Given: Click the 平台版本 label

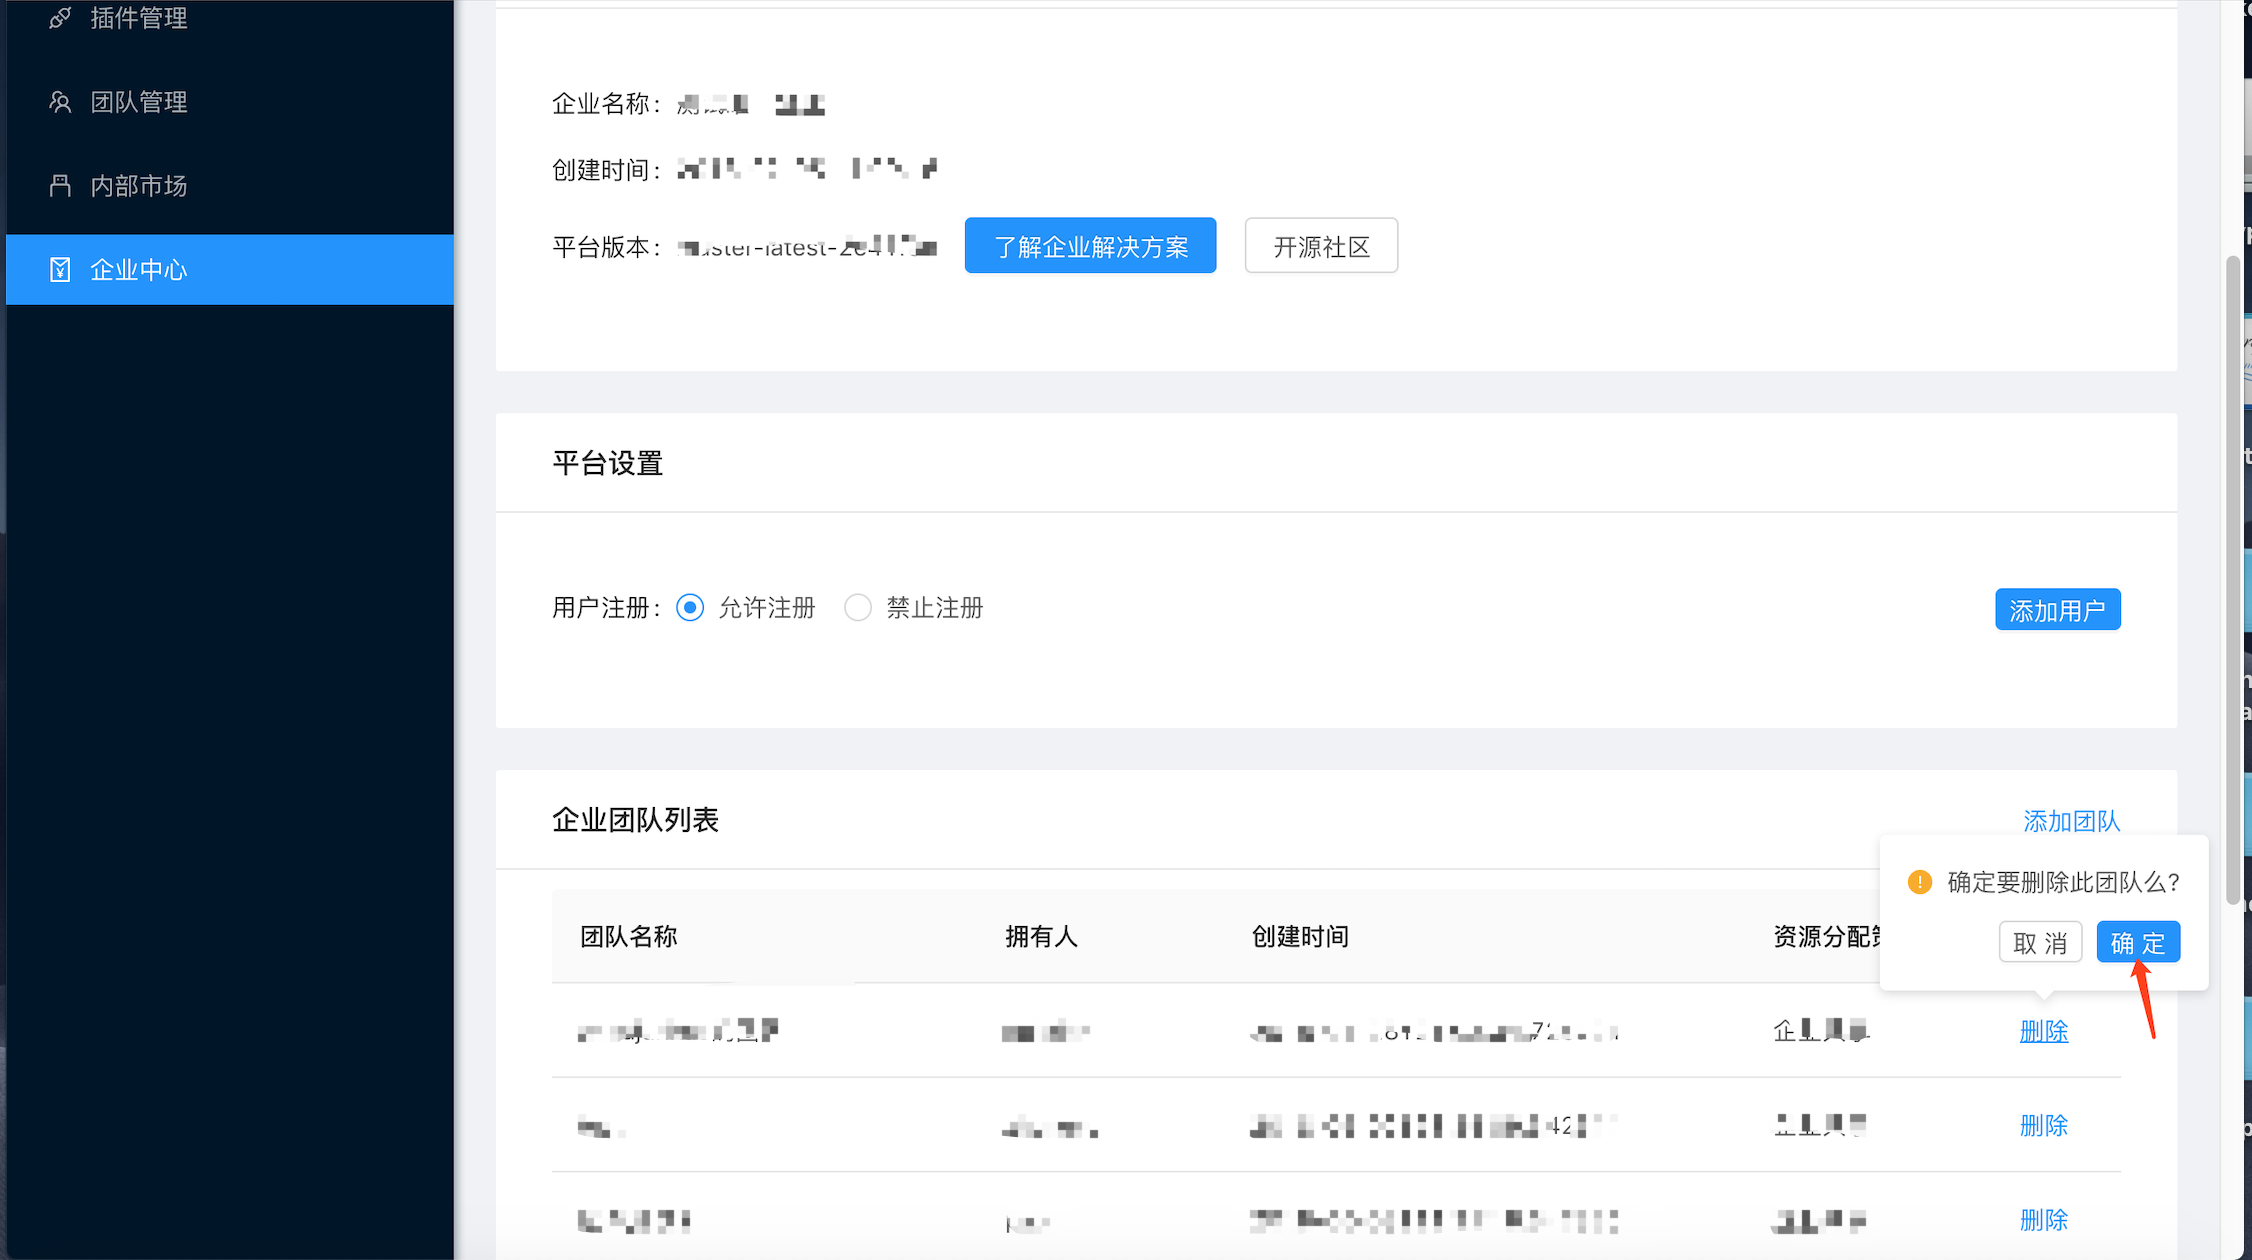Looking at the screenshot, I should point(606,247).
